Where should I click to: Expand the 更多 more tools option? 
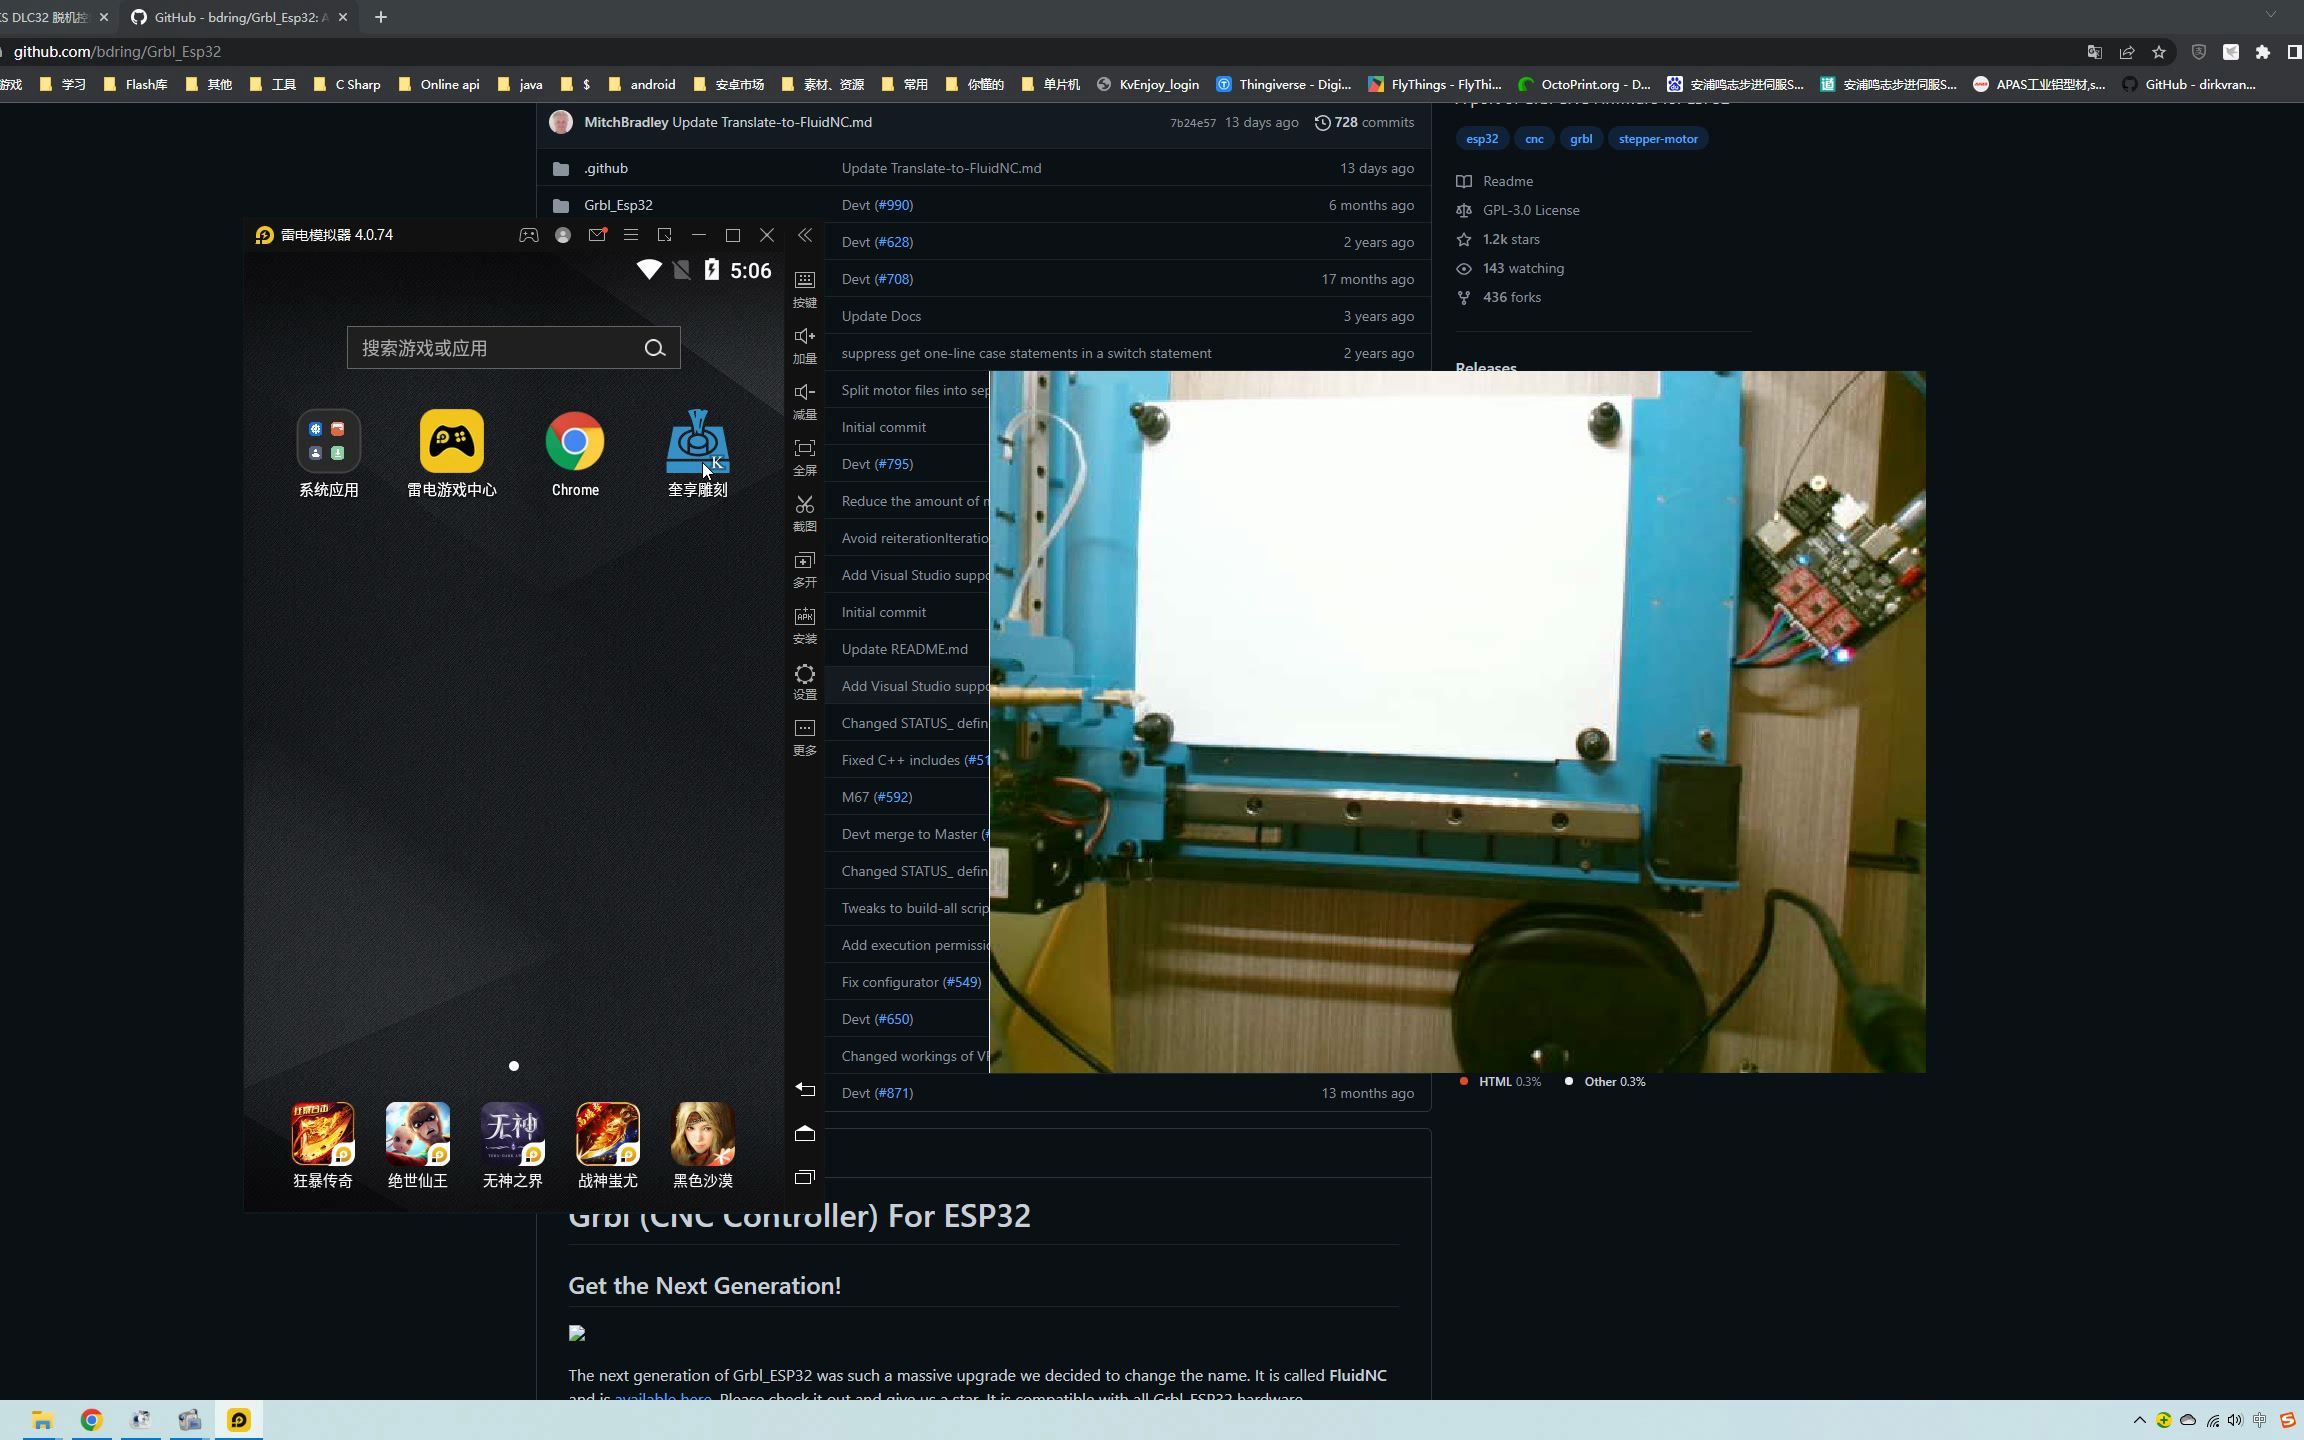click(x=804, y=729)
